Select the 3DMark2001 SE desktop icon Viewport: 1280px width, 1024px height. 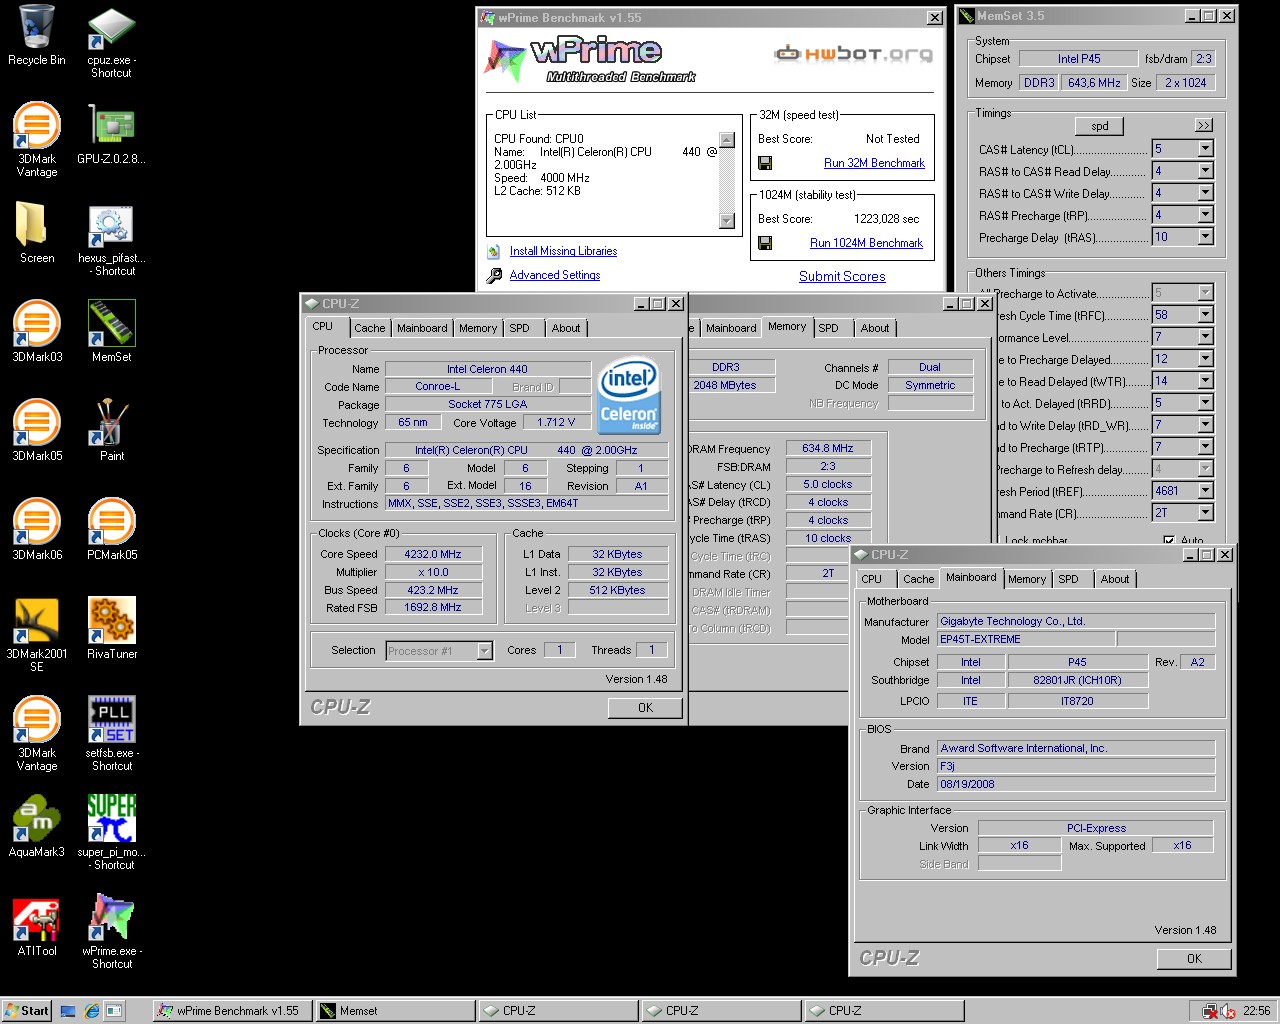pos(37,621)
